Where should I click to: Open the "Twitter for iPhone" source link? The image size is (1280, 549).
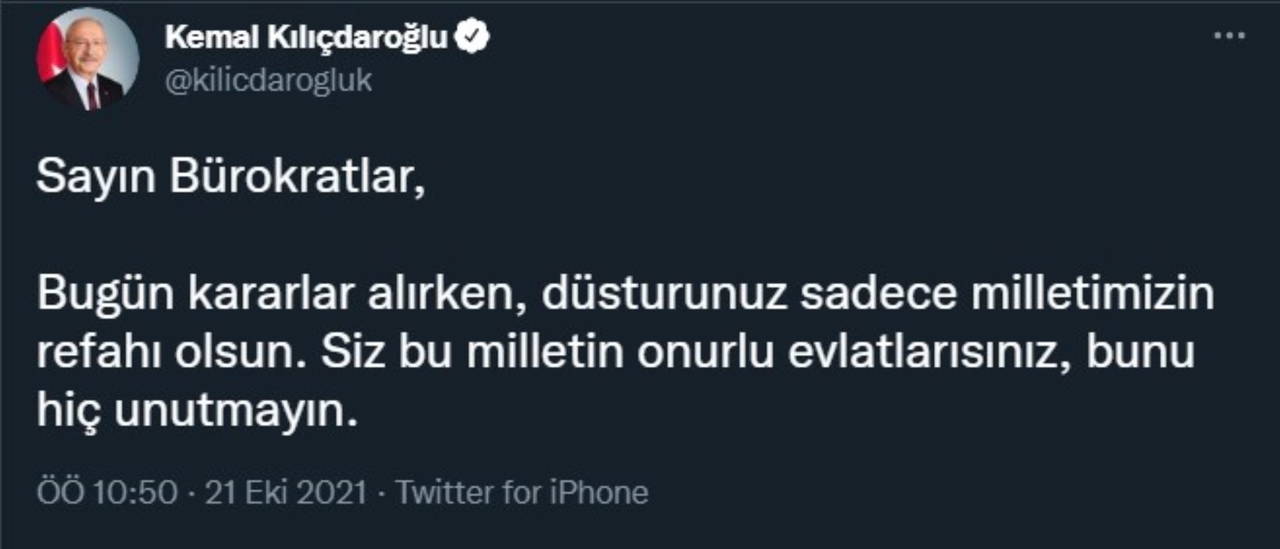[x=522, y=492]
